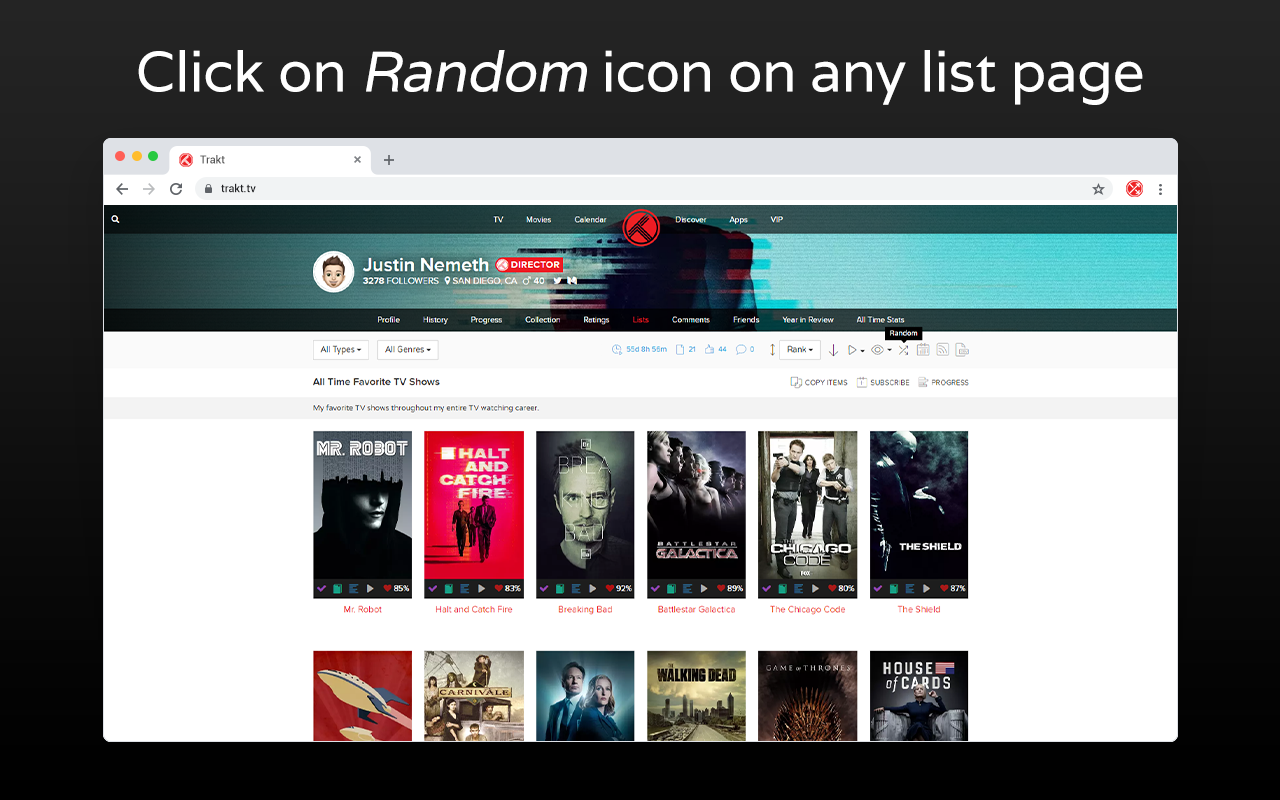Viewport: 1280px width, 800px height.
Task: Toggle watched checkmark on The Shield
Action: [x=879, y=589]
